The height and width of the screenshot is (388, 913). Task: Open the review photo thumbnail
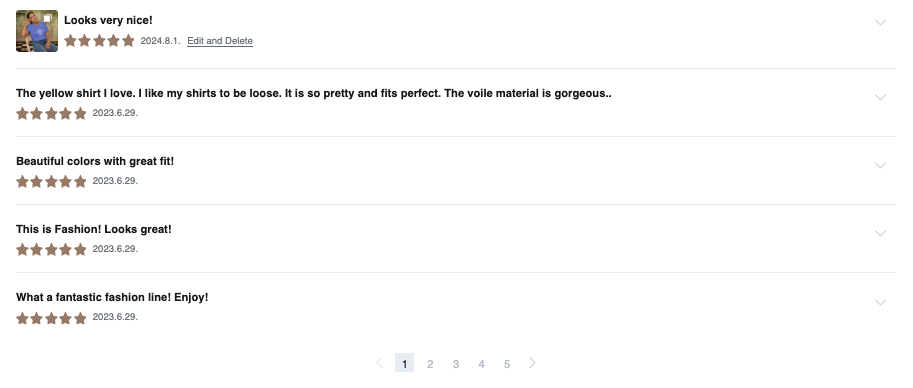tap(37, 31)
